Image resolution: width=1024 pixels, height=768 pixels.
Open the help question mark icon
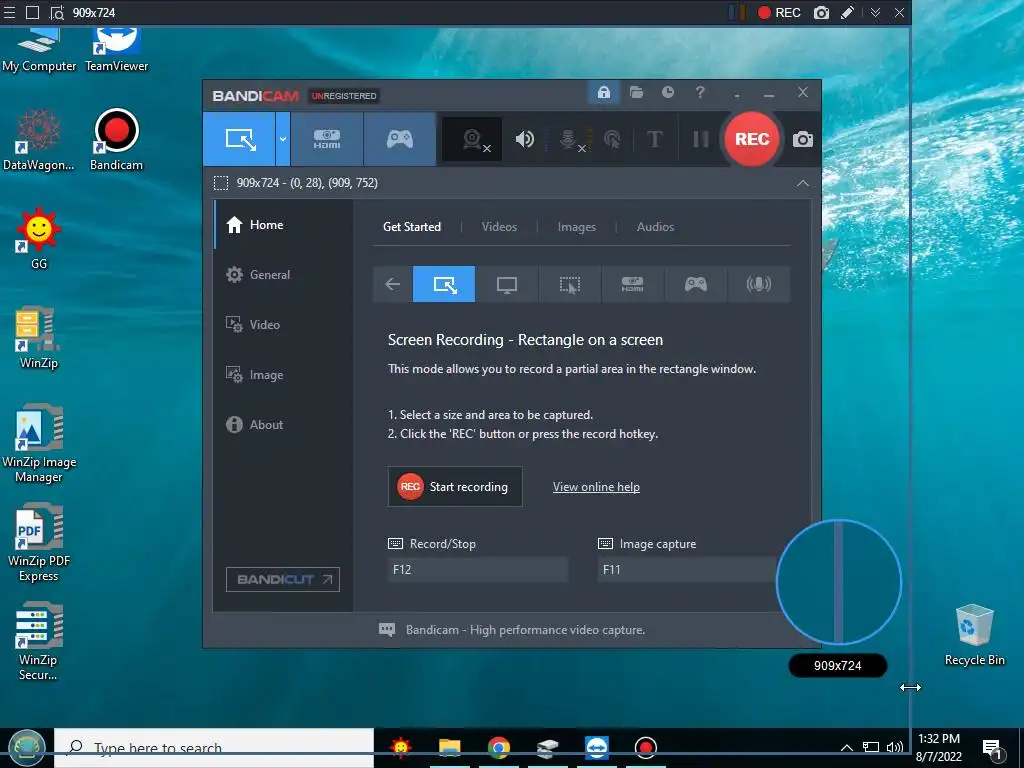[x=700, y=92]
